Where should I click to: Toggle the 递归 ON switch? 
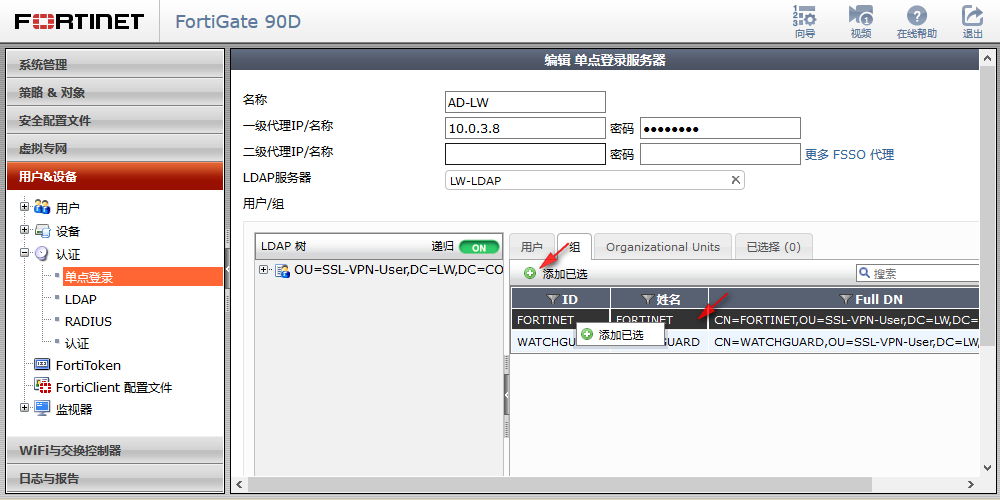coord(479,247)
